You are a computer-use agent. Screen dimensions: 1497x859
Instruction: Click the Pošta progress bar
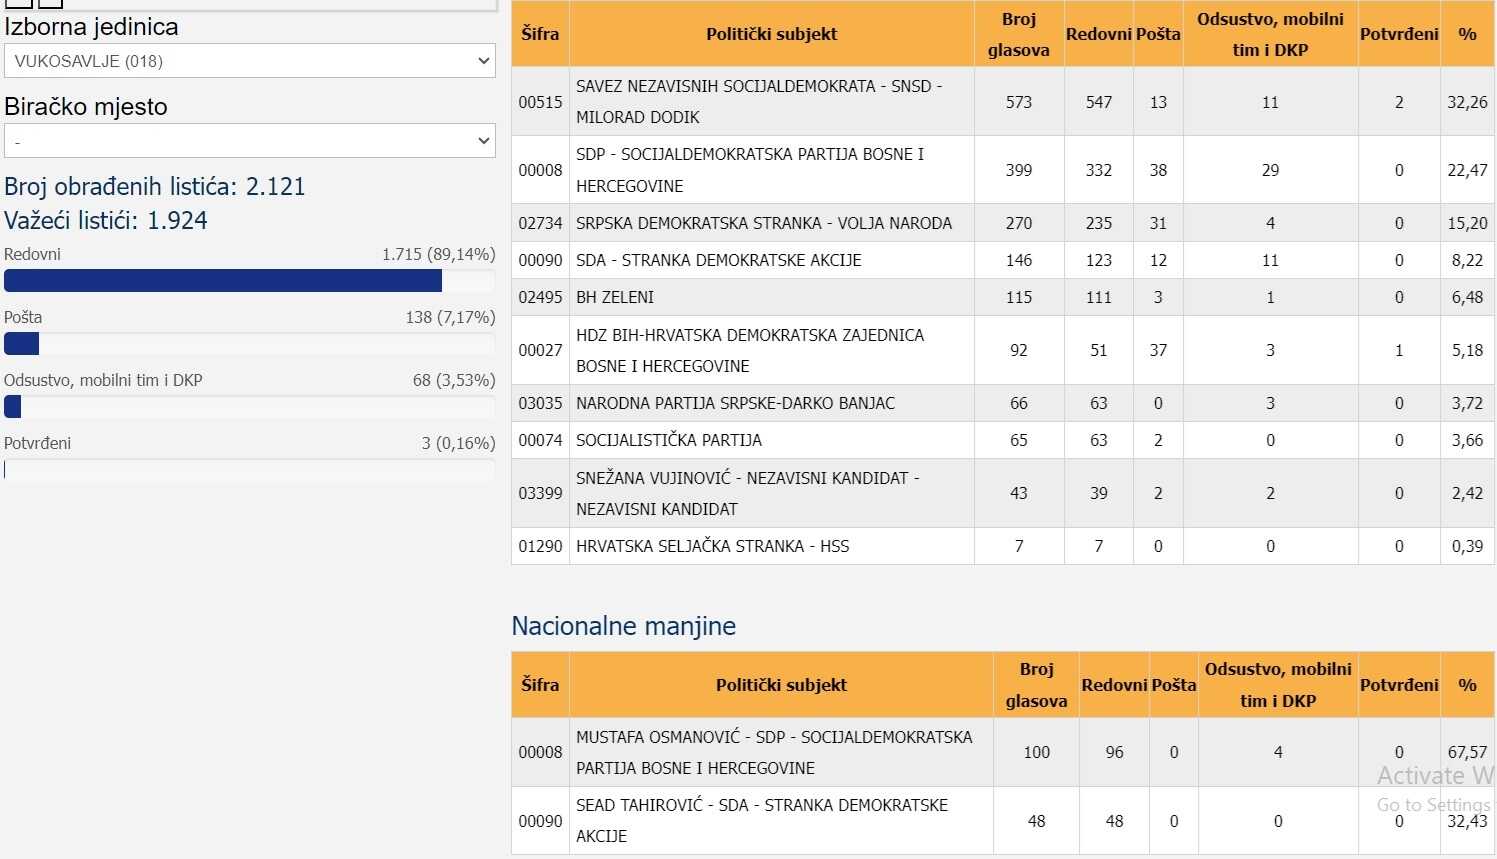[x=22, y=344]
